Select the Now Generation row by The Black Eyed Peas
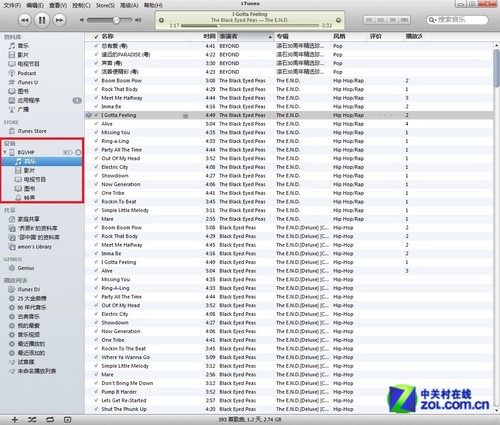 click(289, 184)
